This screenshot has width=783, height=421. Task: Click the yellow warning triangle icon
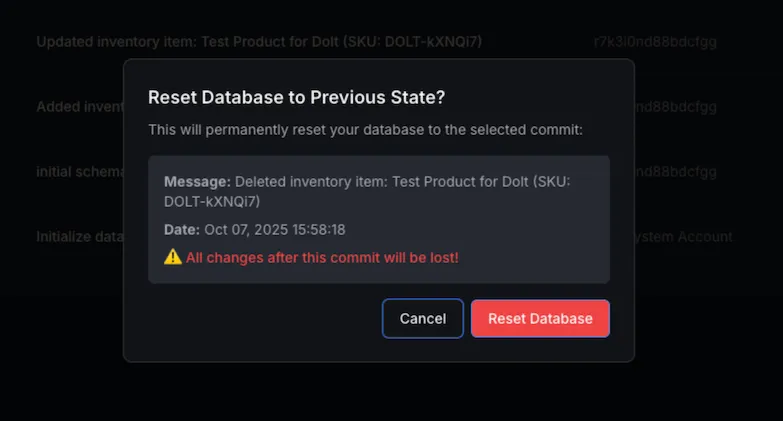coord(173,257)
